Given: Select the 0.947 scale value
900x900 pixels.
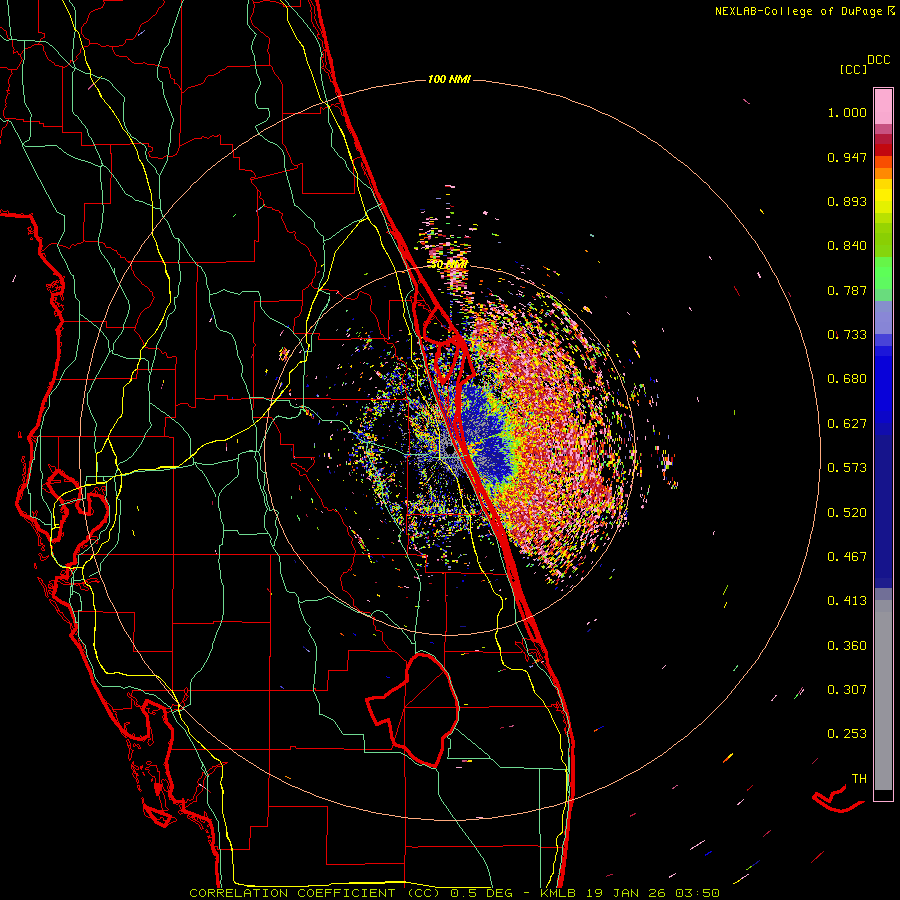Looking at the screenshot, I should (847, 157).
